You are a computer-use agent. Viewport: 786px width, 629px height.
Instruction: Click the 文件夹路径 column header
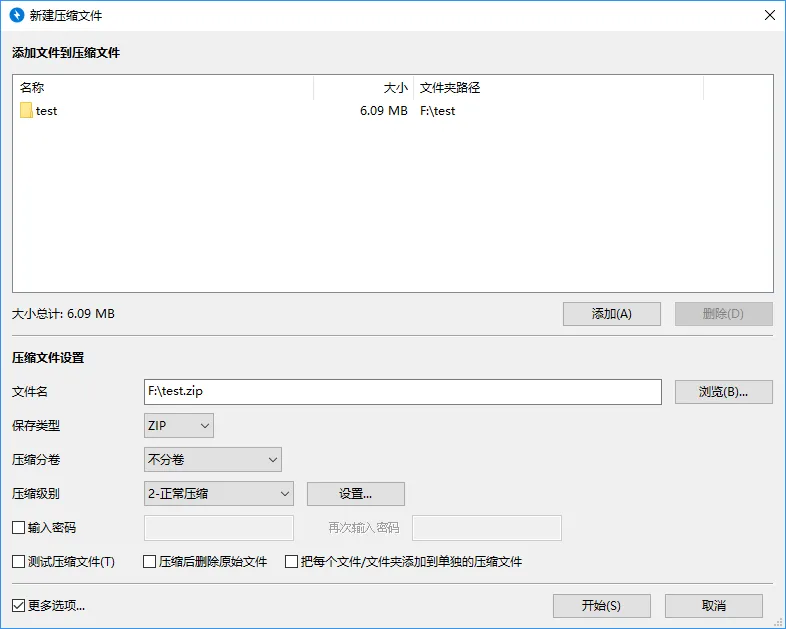pos(557,88)
